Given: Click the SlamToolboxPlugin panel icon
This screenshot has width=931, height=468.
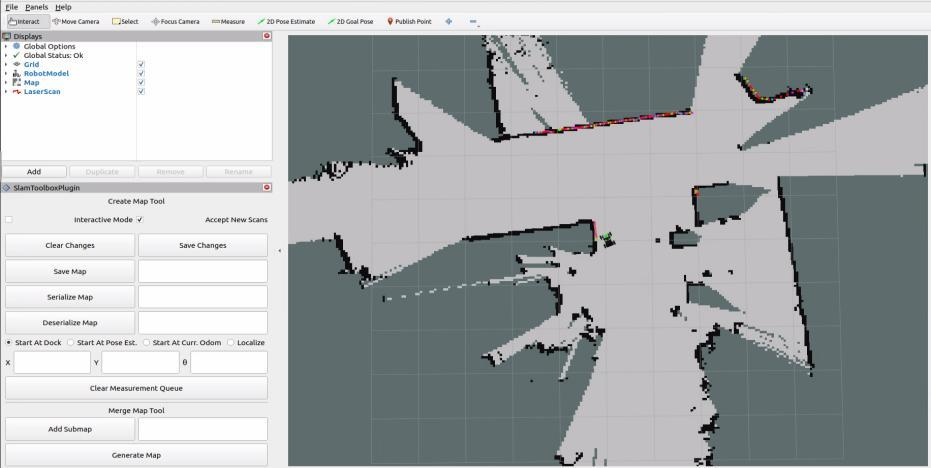Looking at the screenshot, I should point(7,187).
